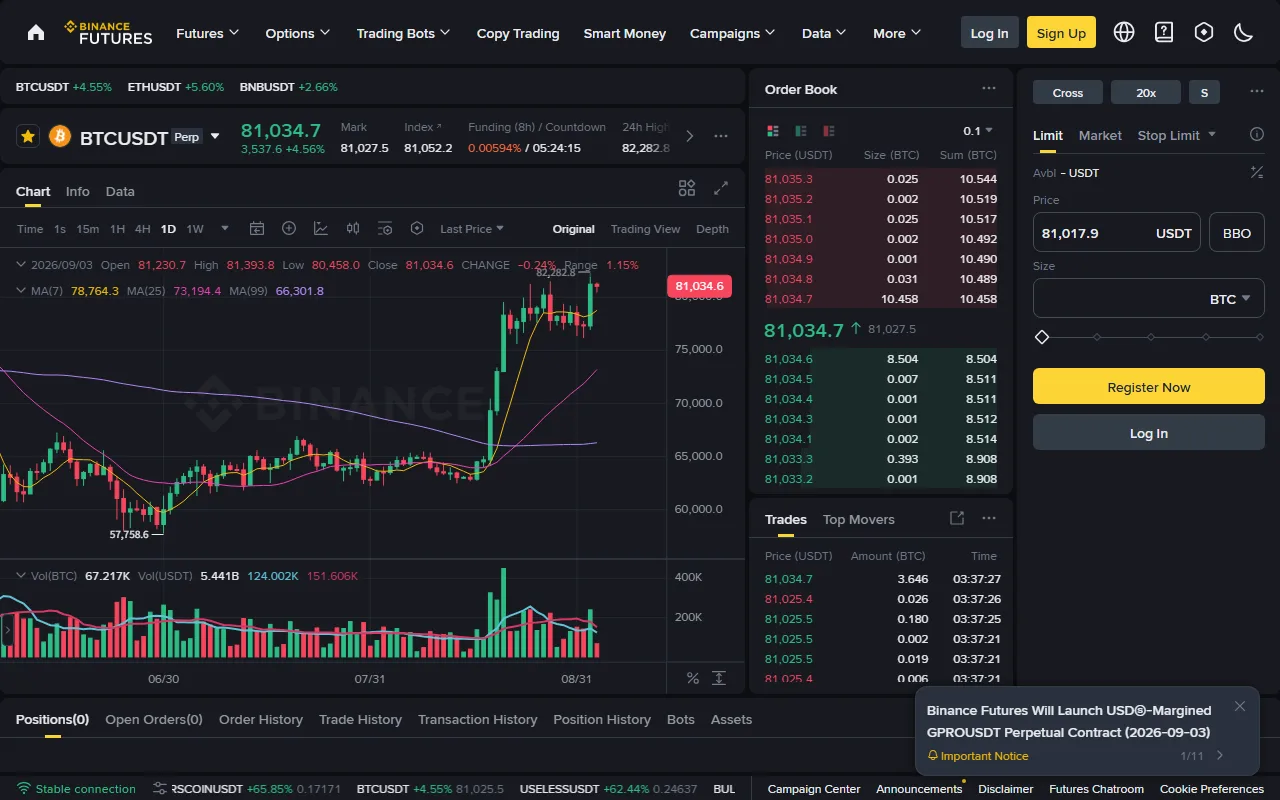Click the BTCUSDT star favorite icon
Screen dimensions: 1280x800
pos(28,136)
